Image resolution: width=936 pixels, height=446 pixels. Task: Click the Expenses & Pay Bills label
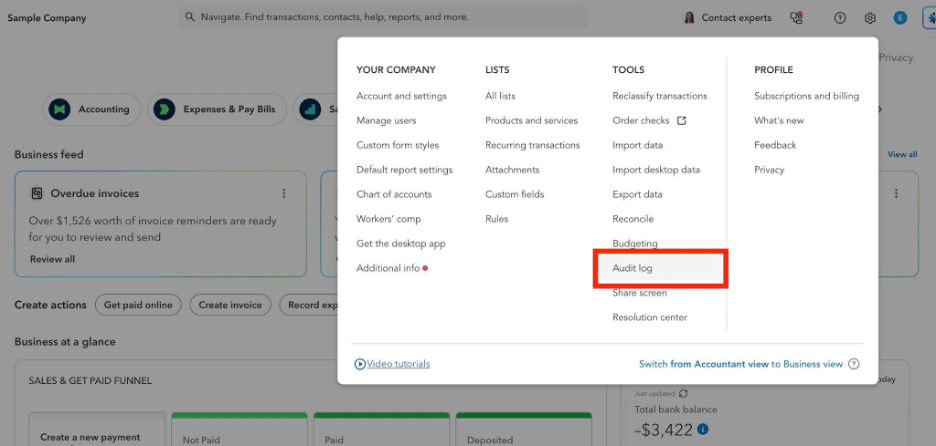coord(229,109)
